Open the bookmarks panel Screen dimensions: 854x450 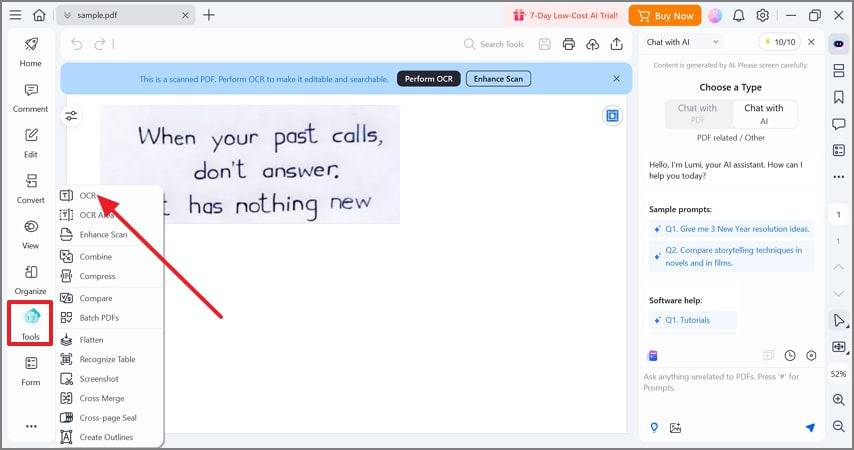[839, 97]
